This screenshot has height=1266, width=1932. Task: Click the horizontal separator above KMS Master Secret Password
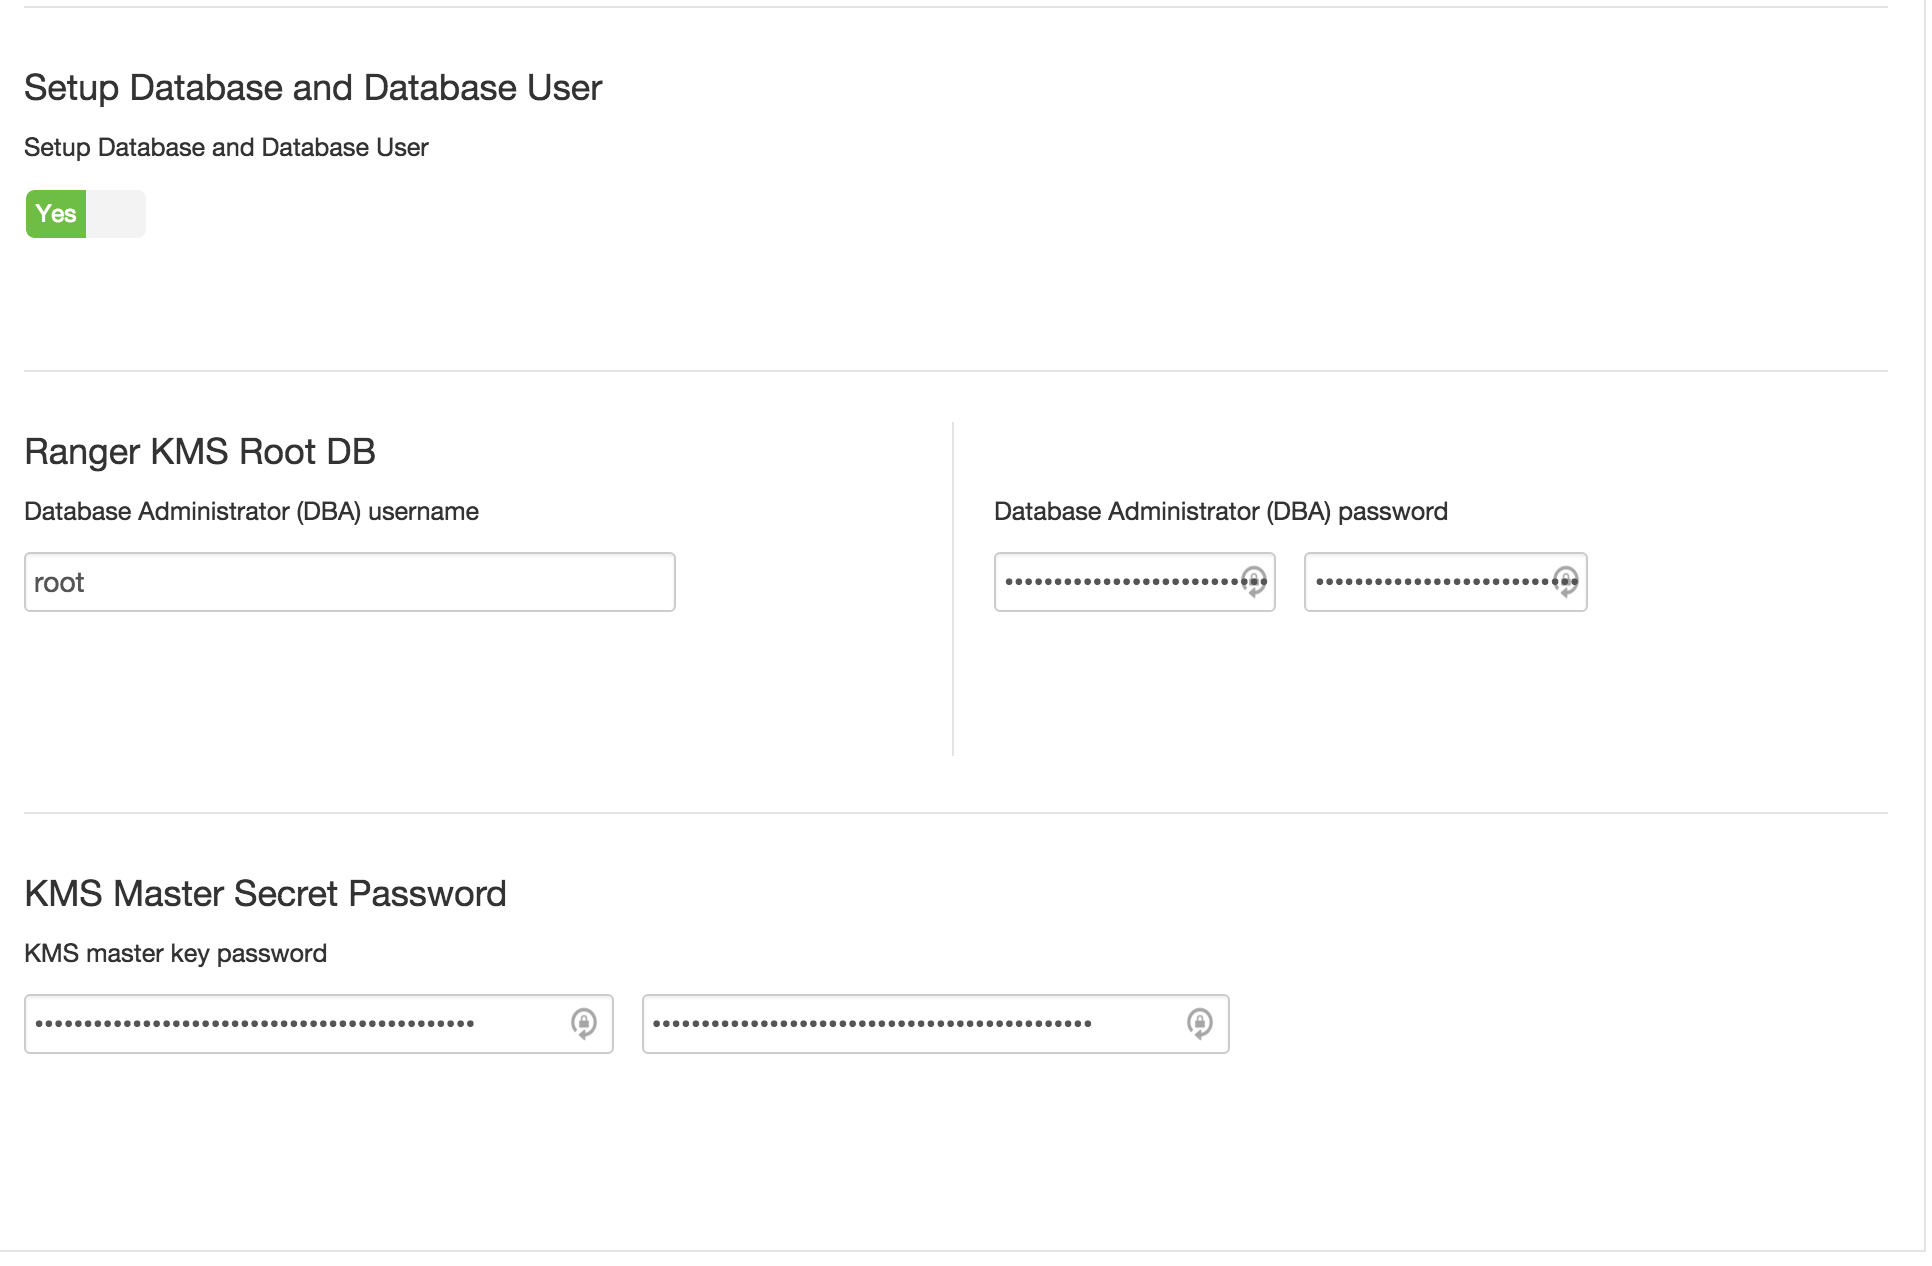(x=956, y=813)
